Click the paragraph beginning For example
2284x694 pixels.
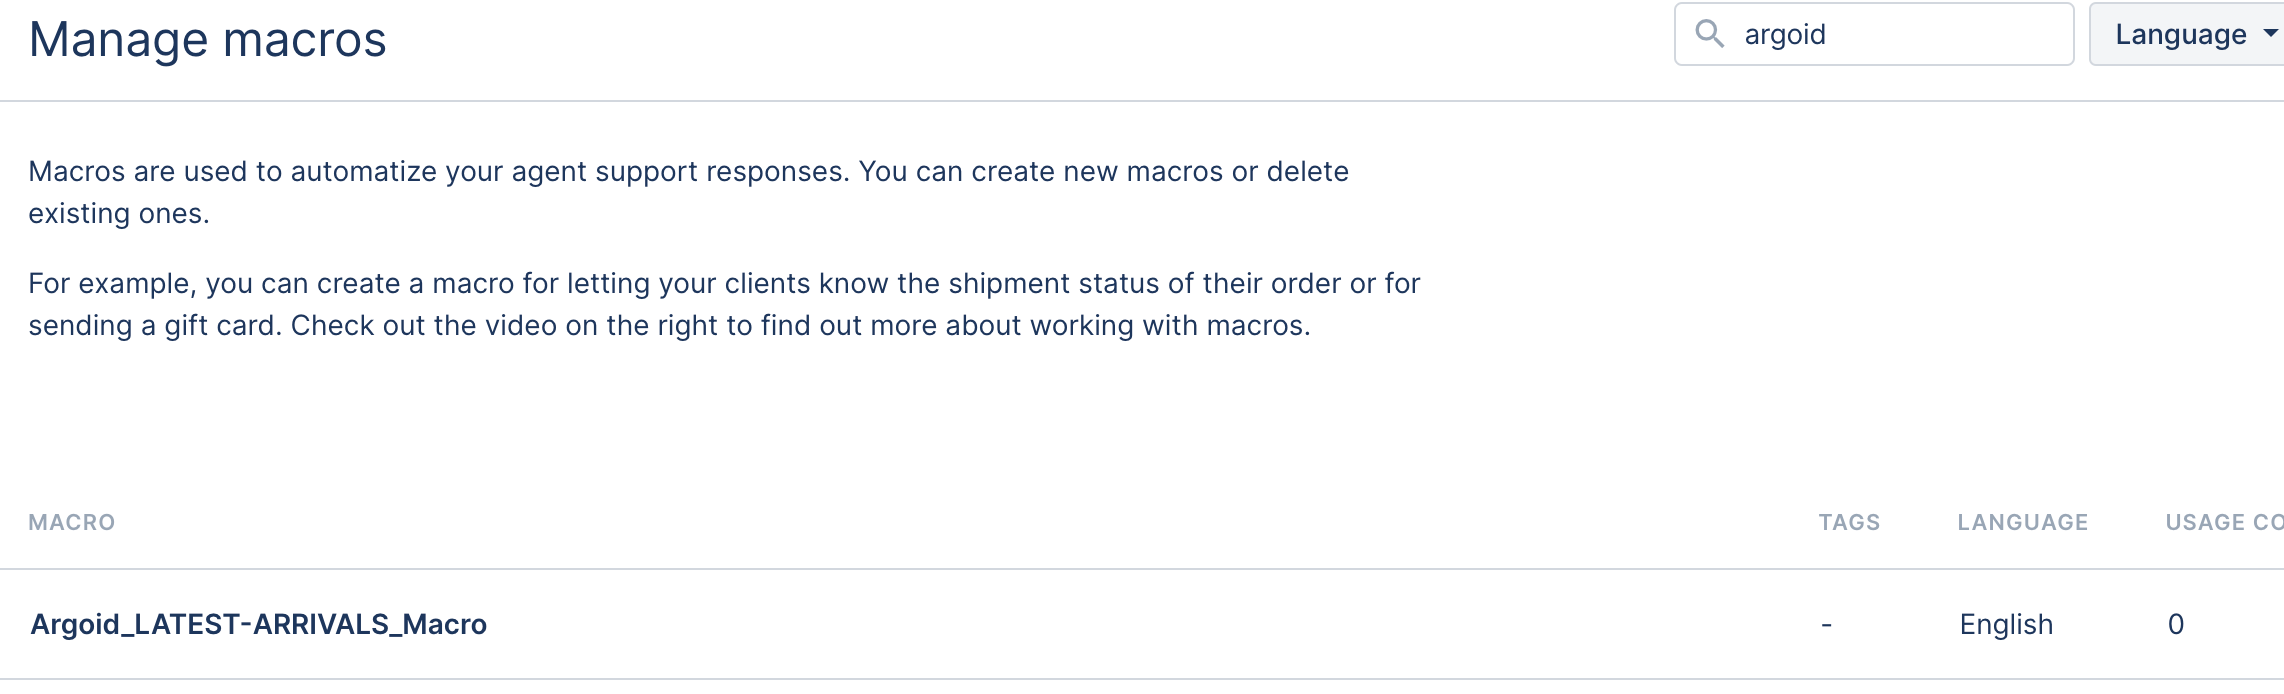coord(724,304)
